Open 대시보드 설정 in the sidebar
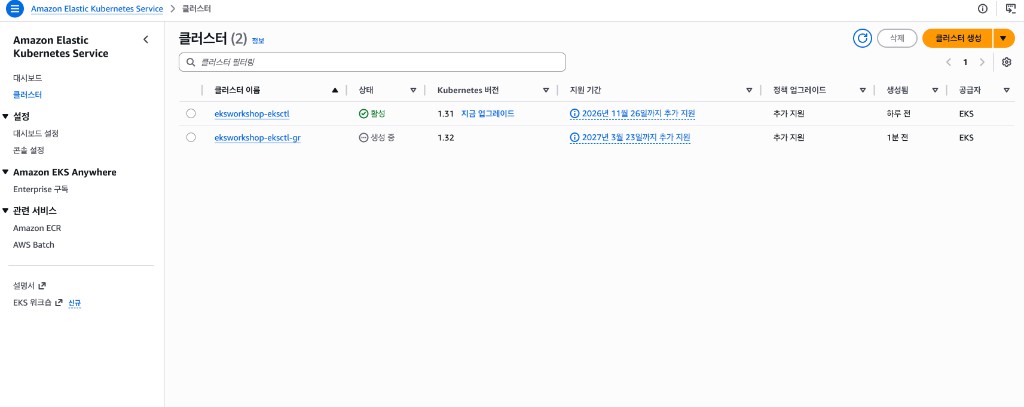 (x=36, y=133)
